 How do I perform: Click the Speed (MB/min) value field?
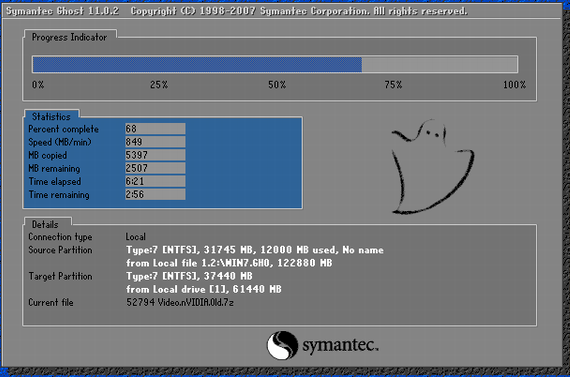[155, 142]
